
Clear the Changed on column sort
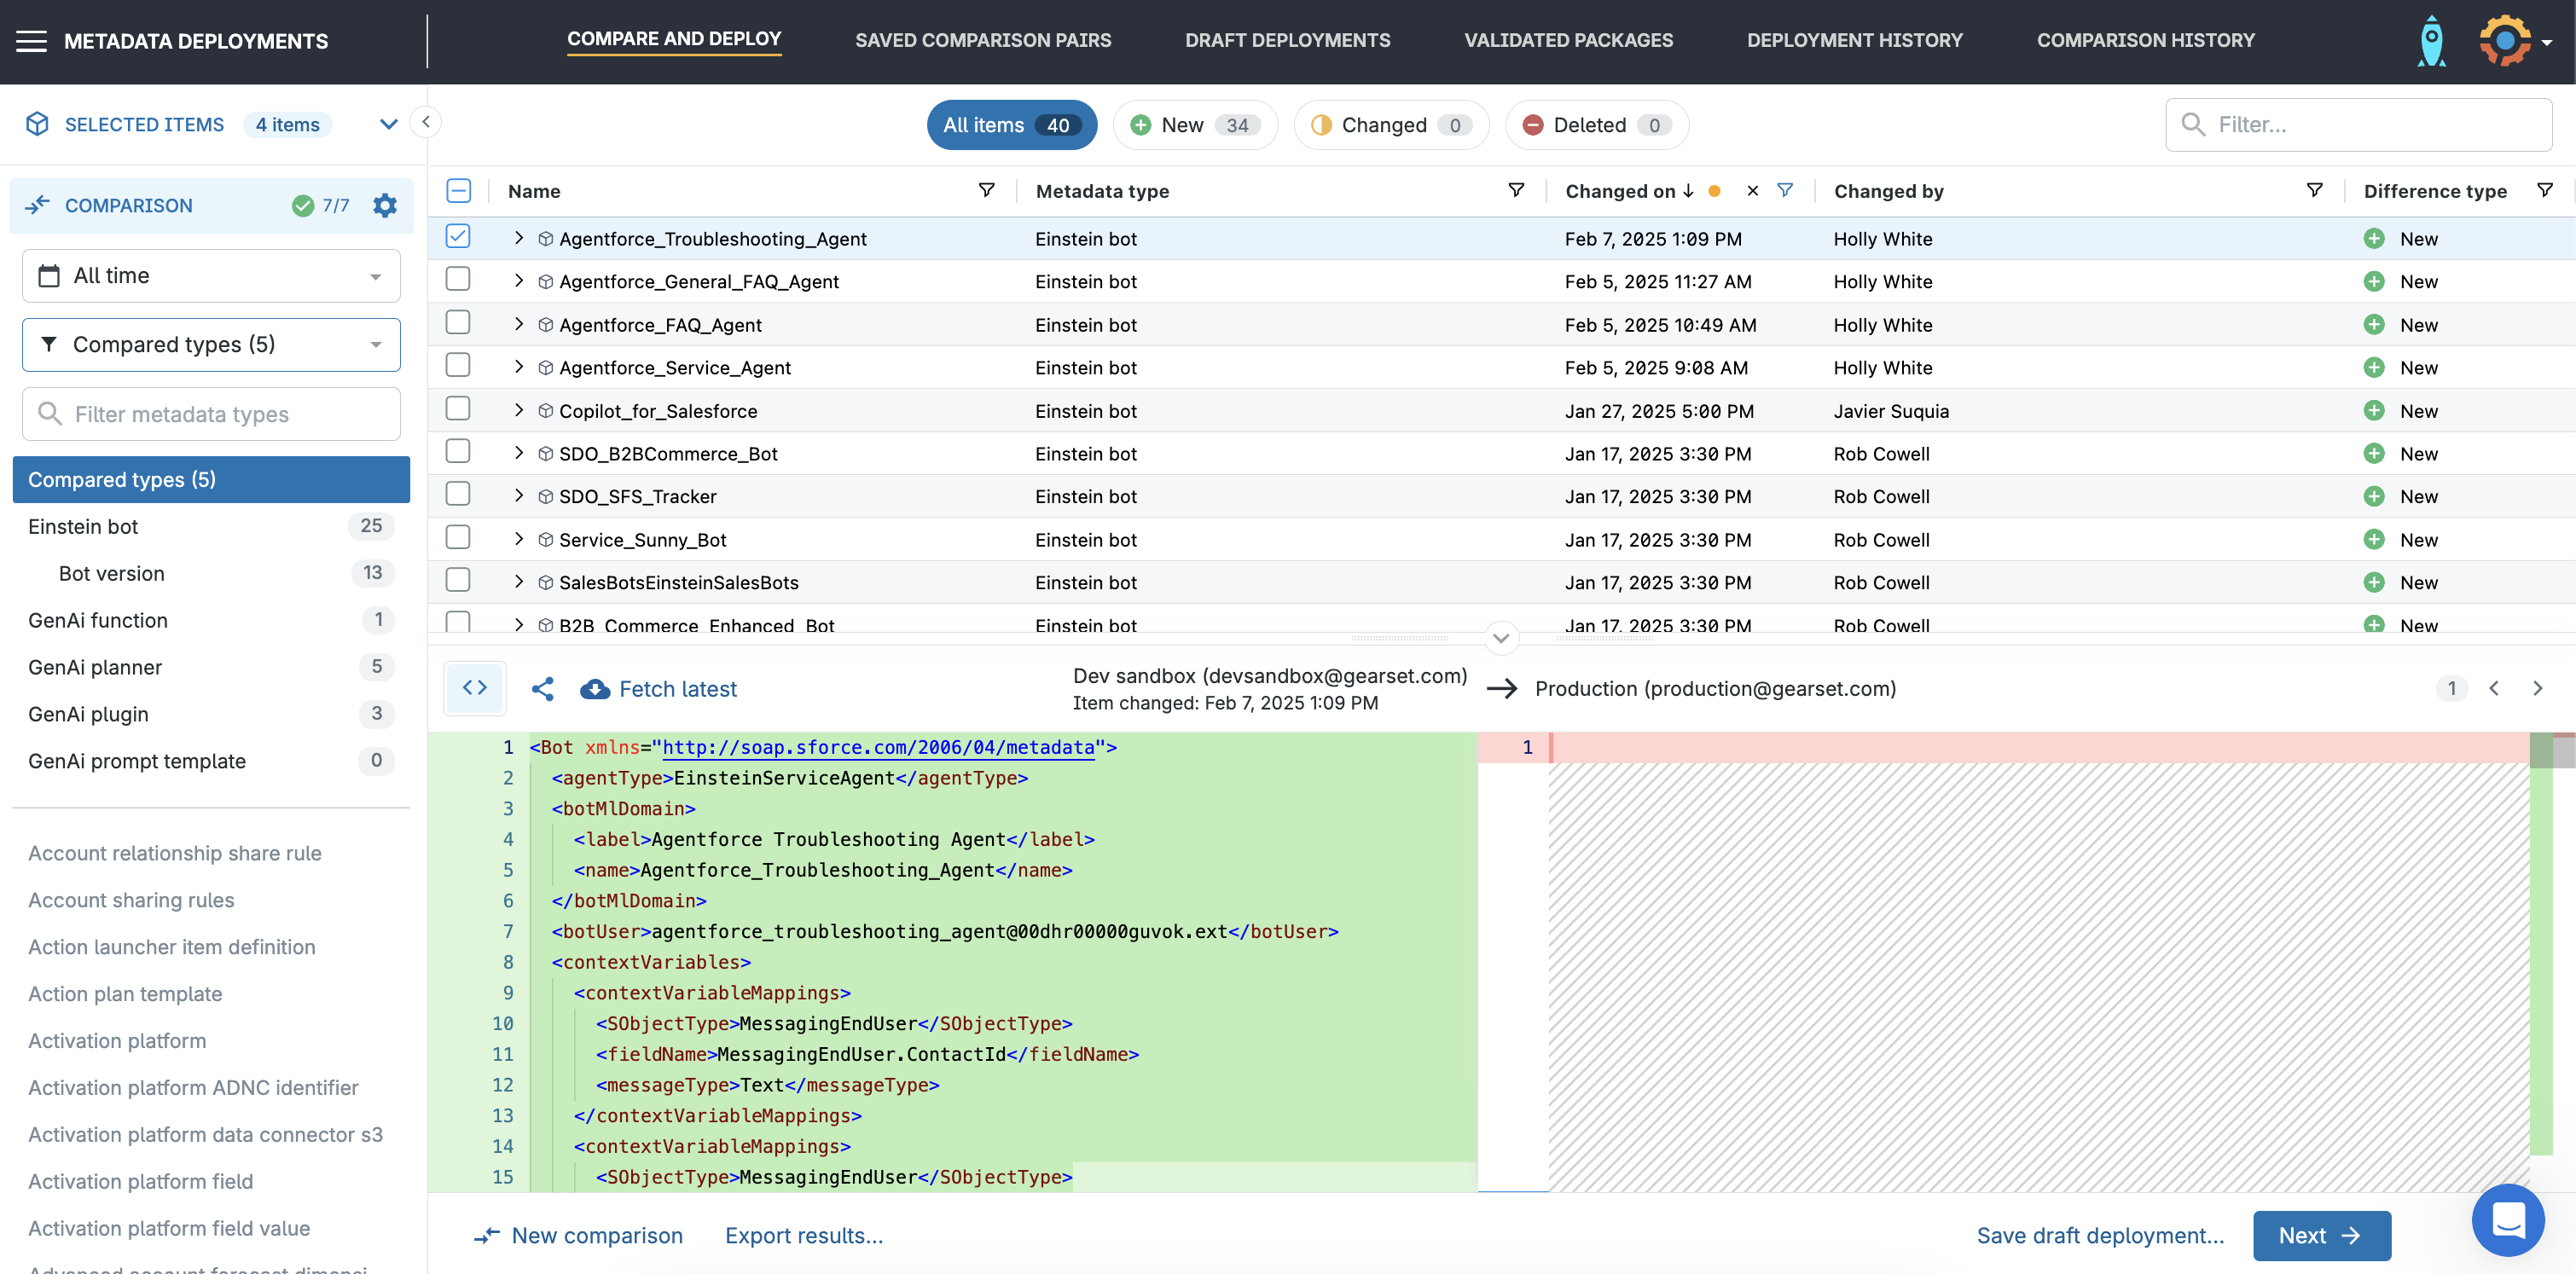click(1752, 191)
